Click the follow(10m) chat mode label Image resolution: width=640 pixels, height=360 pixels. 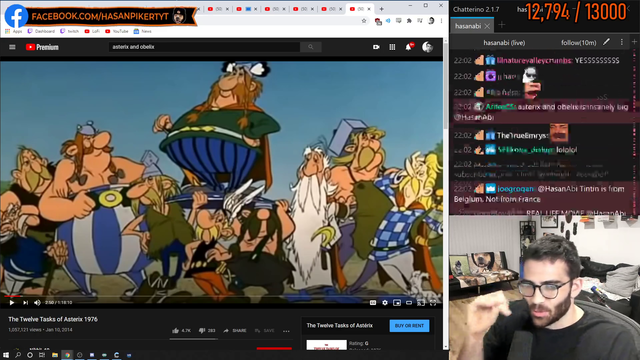tap(578, 42)
